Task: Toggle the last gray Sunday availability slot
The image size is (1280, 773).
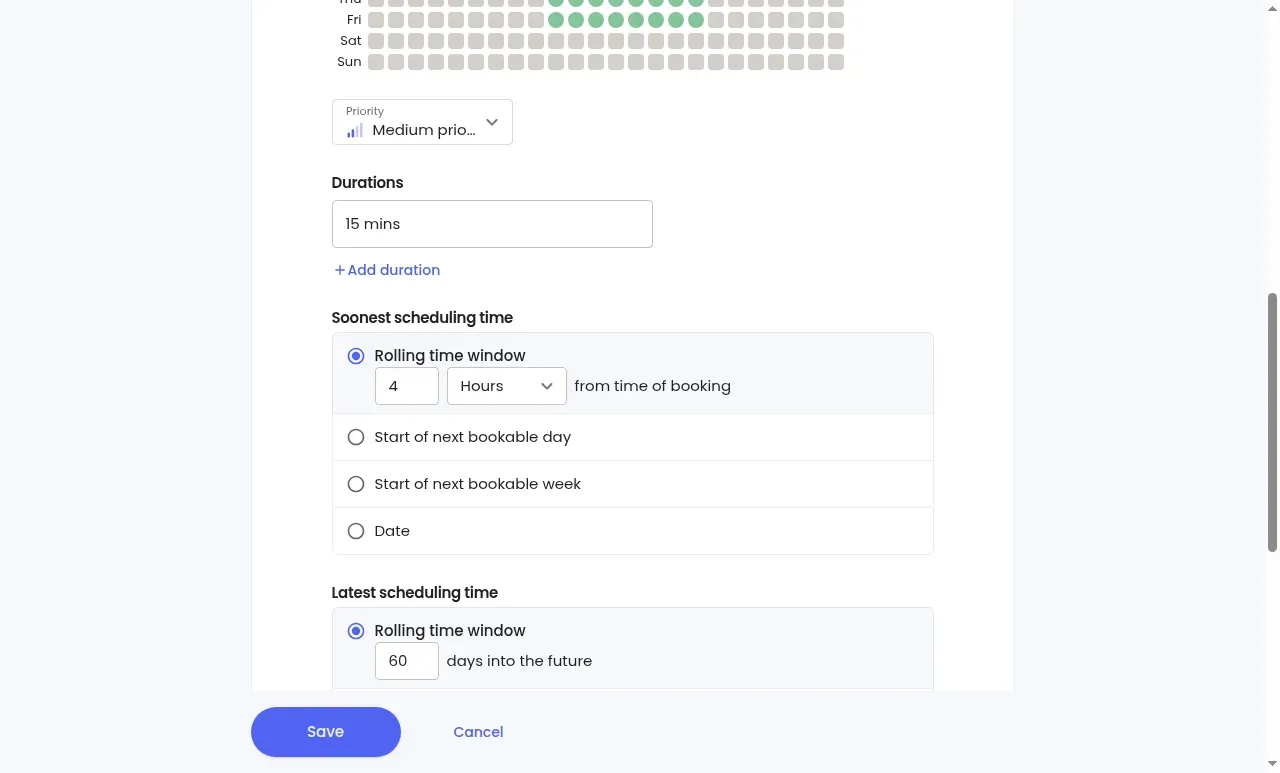Action: click(x=836, y=62)
